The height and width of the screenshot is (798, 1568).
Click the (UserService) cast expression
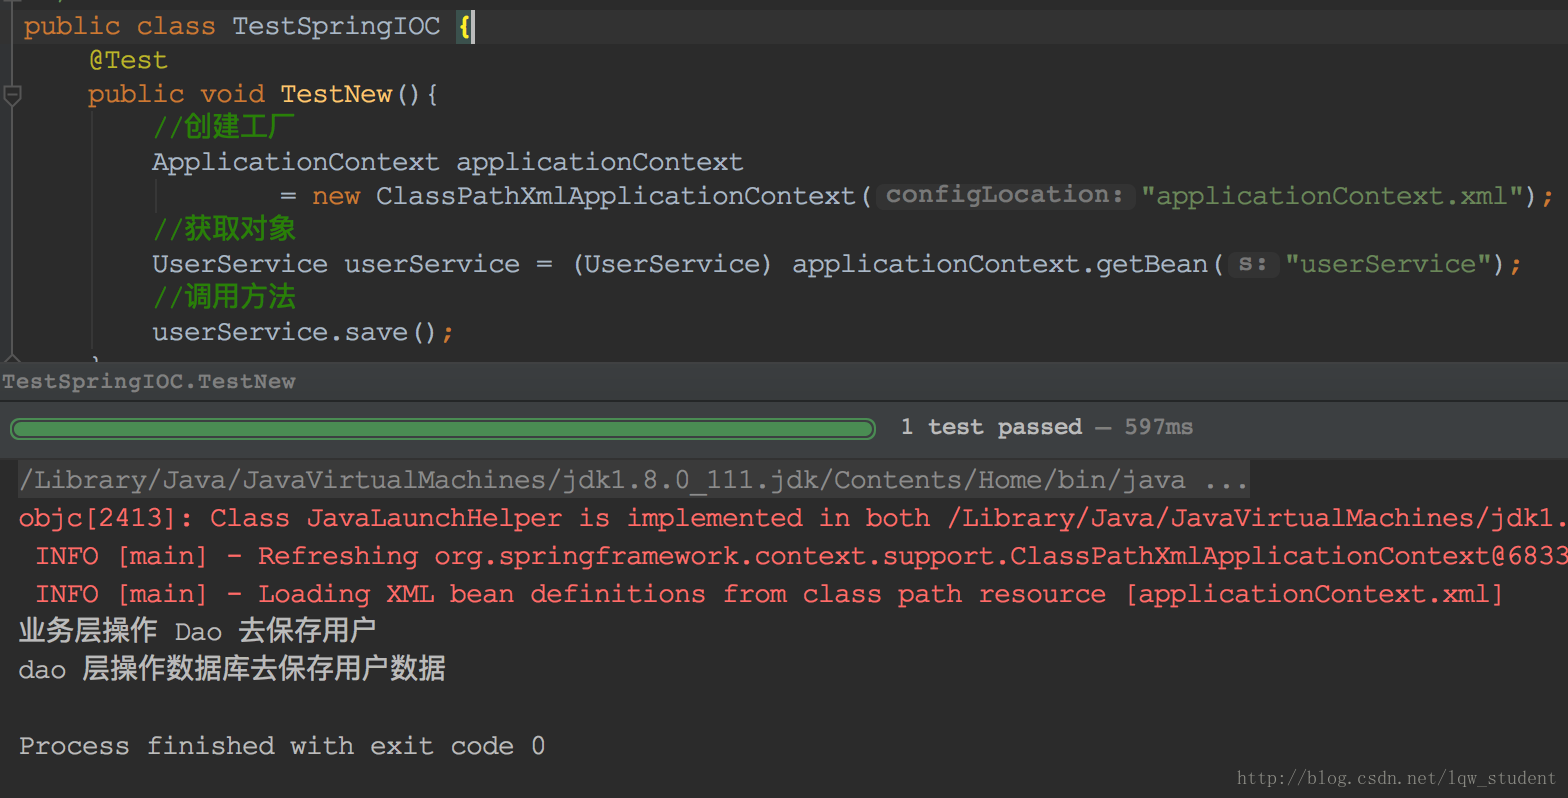[672, 264]
